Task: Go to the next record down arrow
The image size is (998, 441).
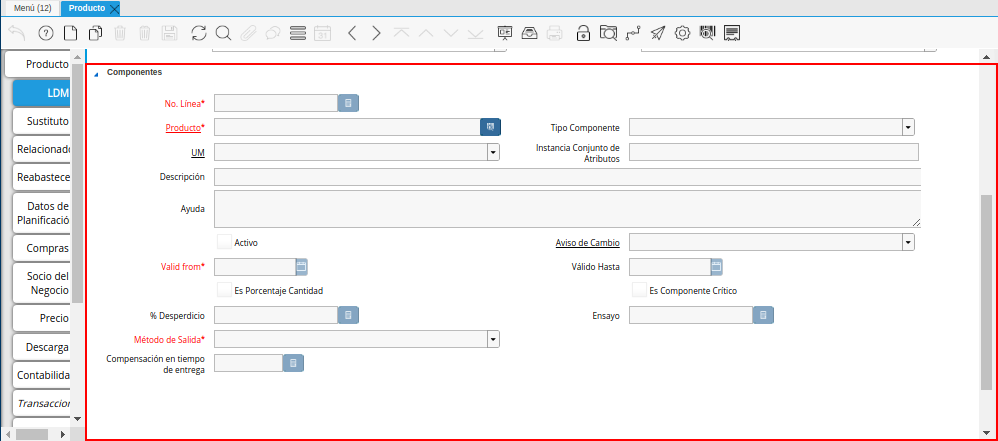Action: pos(451,33)
